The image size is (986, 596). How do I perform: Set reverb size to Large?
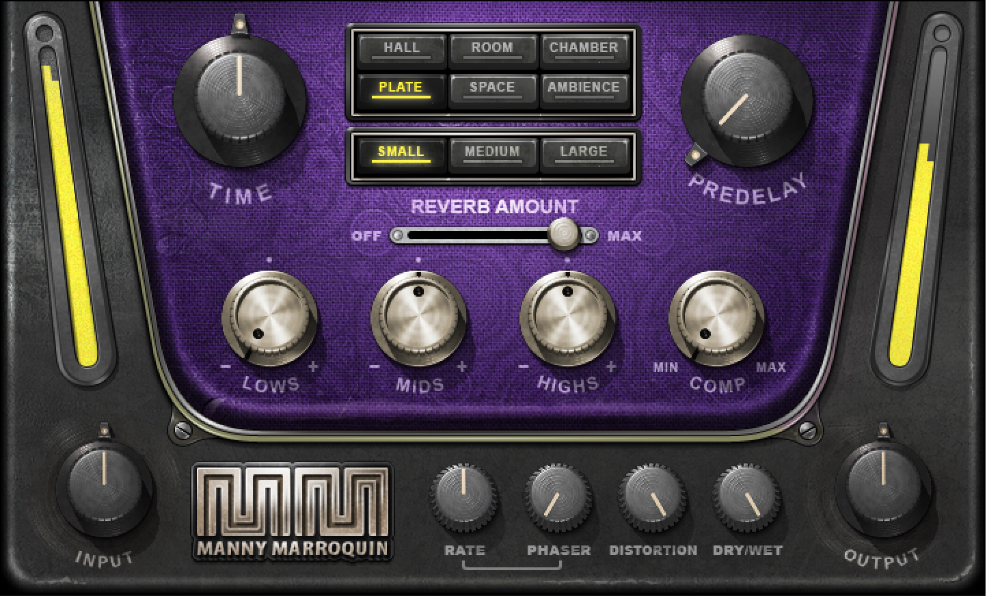pyautogui.click(x=584, y=153)
